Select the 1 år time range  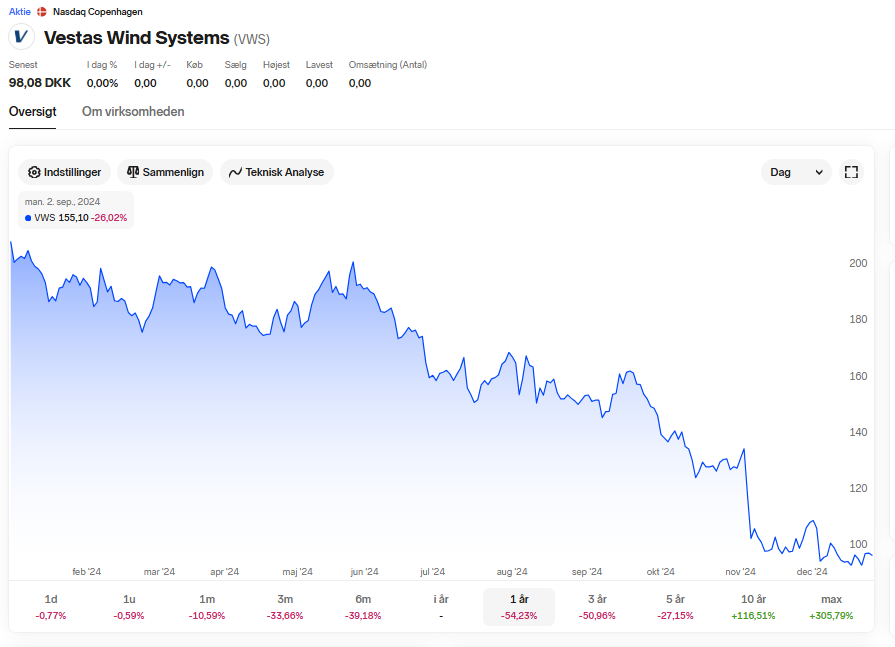tap(519, 606)
